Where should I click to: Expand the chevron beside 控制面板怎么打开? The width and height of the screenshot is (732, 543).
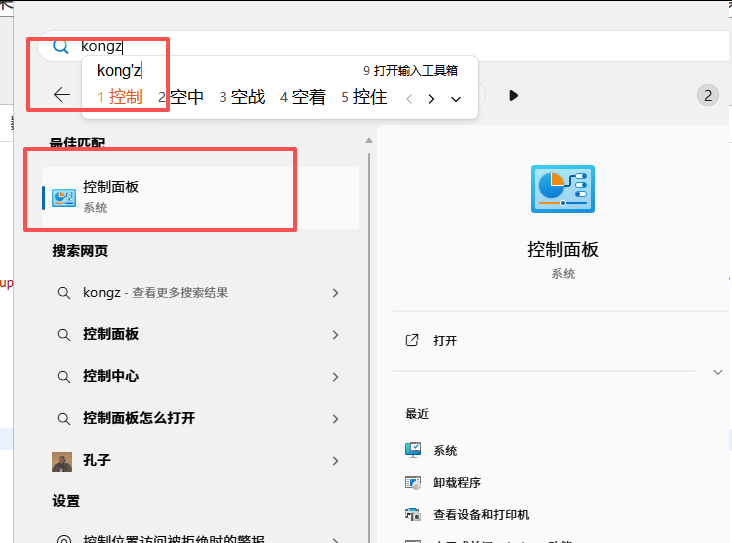[x=335, y=419]
